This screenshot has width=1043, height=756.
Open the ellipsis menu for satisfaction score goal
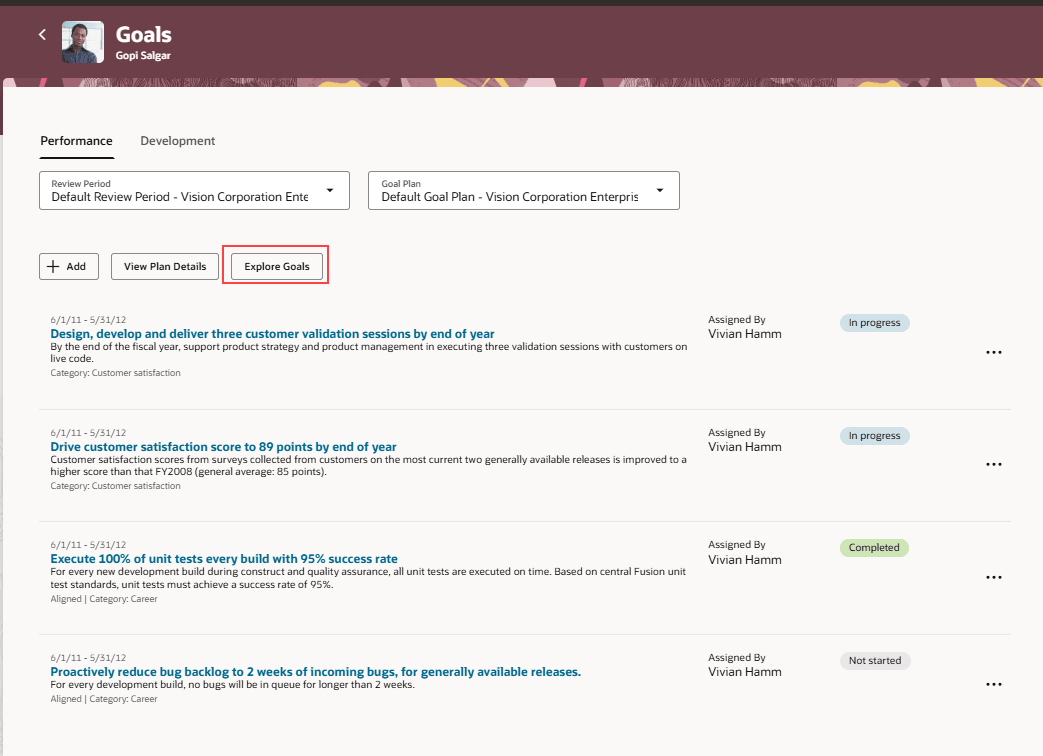pos(993,464)
